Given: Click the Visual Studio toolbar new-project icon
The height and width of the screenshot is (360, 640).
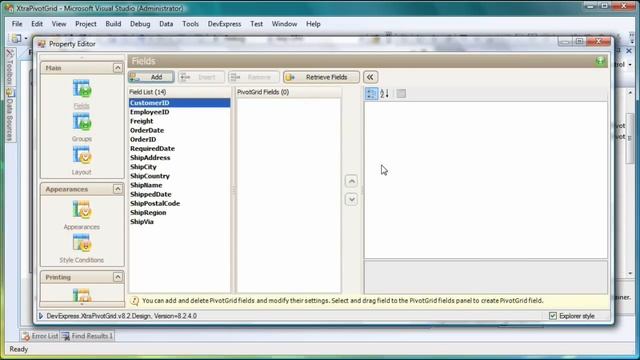Looking at the screenshot, I should pos(16,38).
